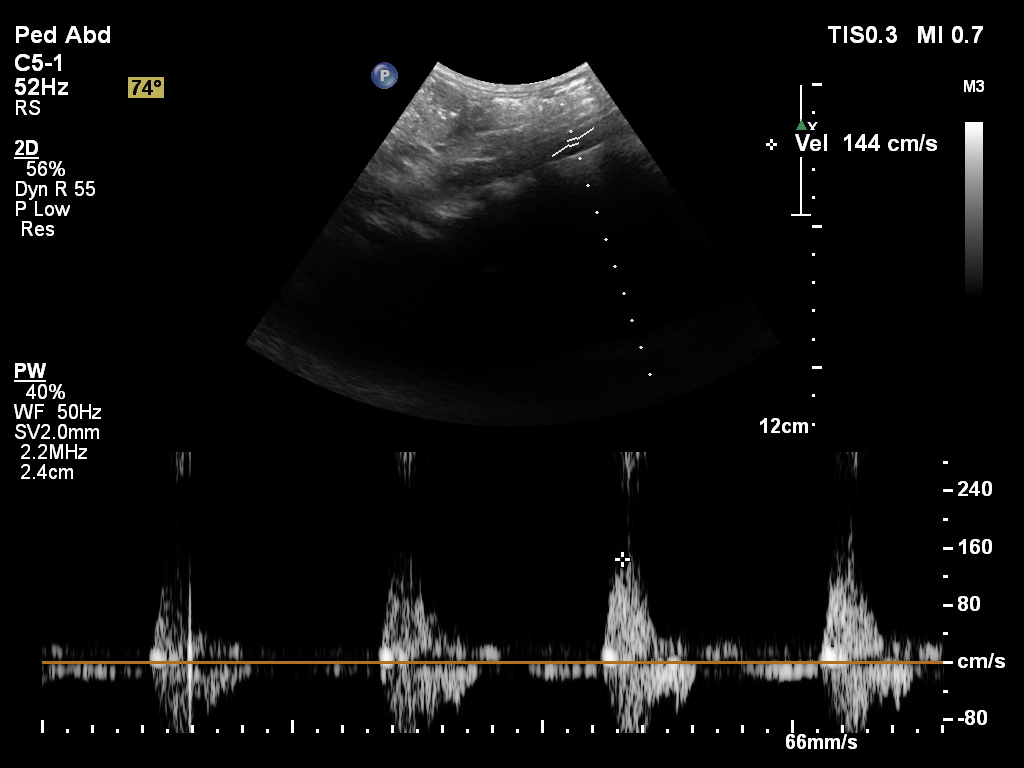The width and height of the screenshot is (1024, 768).
Task: Click the orange Doppler baseline
Action: click(x=490, y=662)
